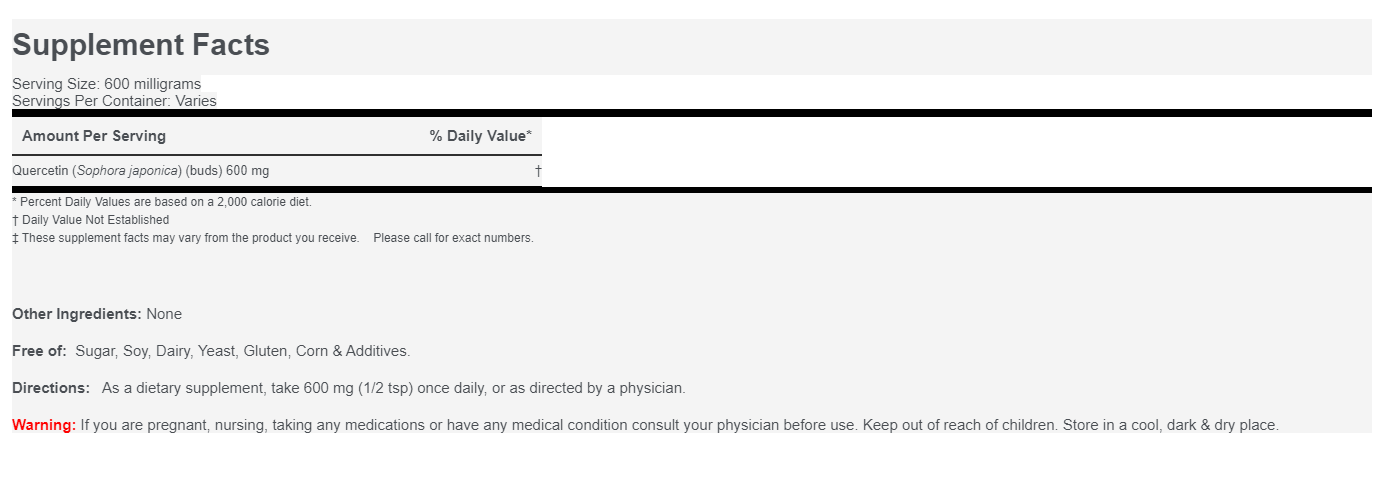Click the Percent Daily Values footnote

162,202
